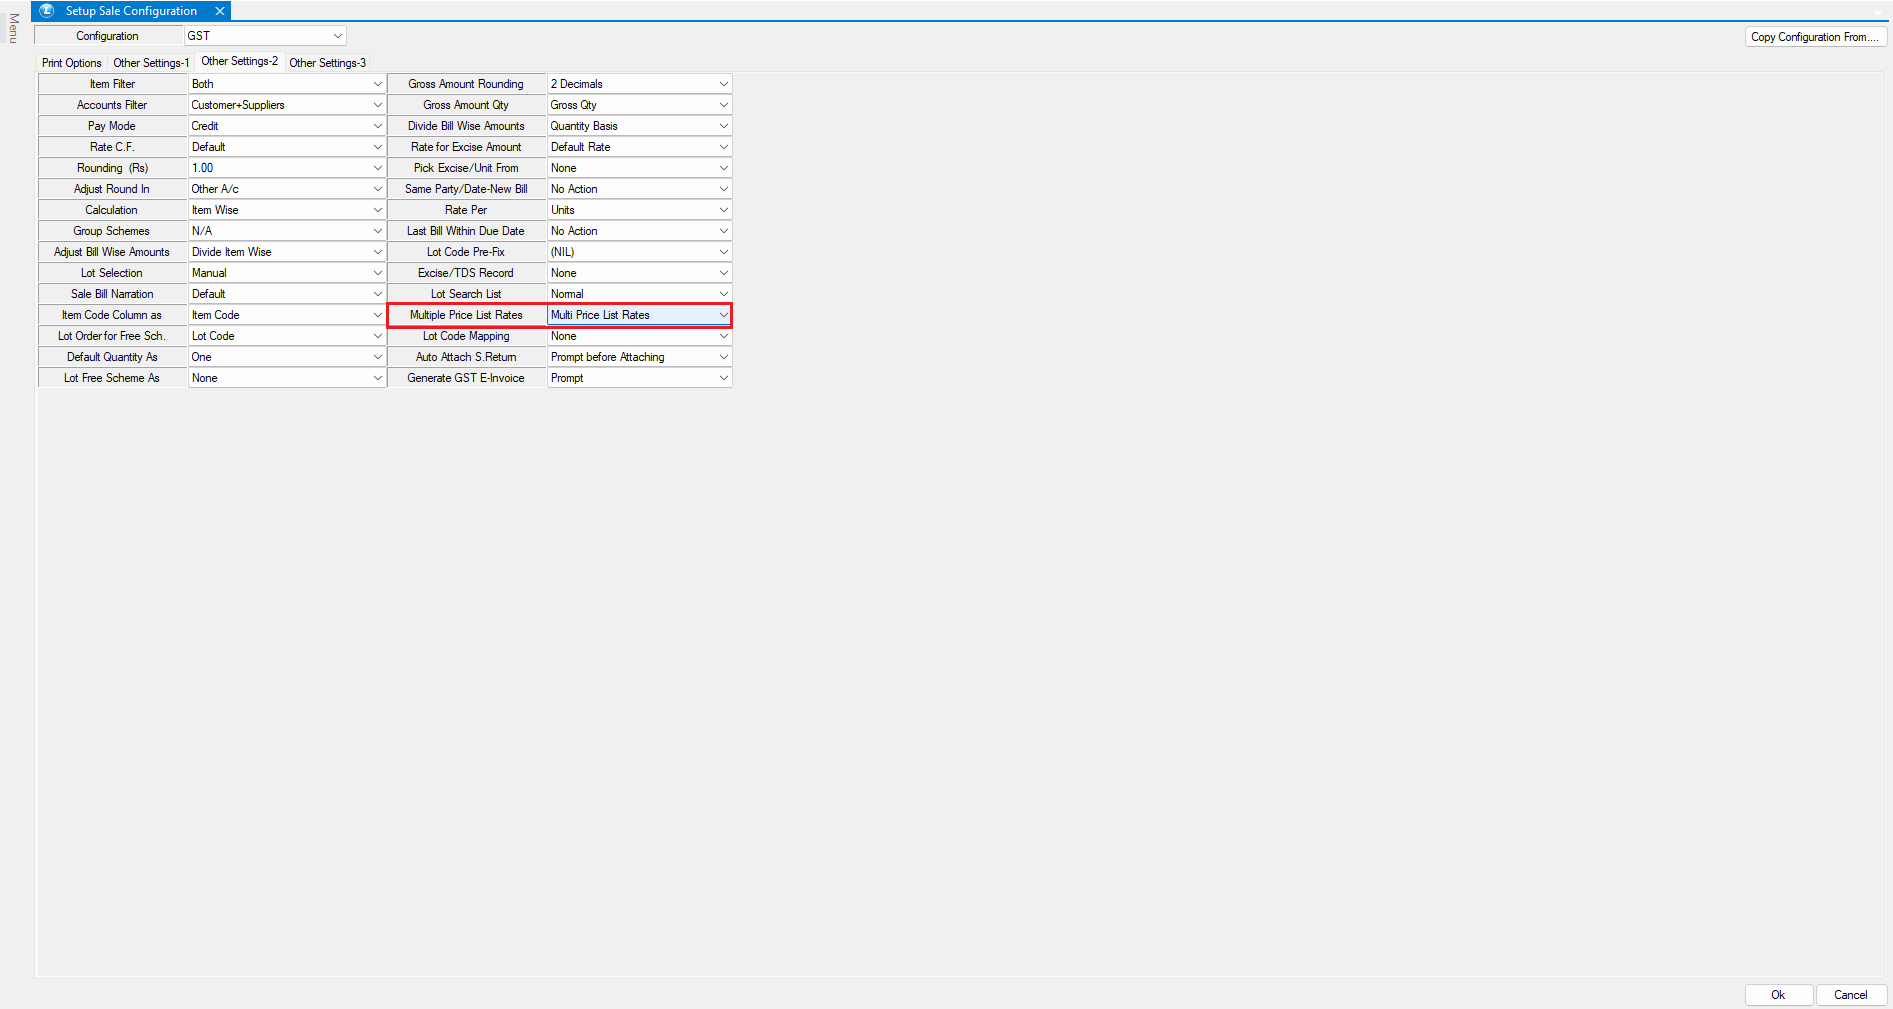Close the Setup Sale Configuration tab
The height and width of the screenshot is (1009, 1893).
coord(220,11)
